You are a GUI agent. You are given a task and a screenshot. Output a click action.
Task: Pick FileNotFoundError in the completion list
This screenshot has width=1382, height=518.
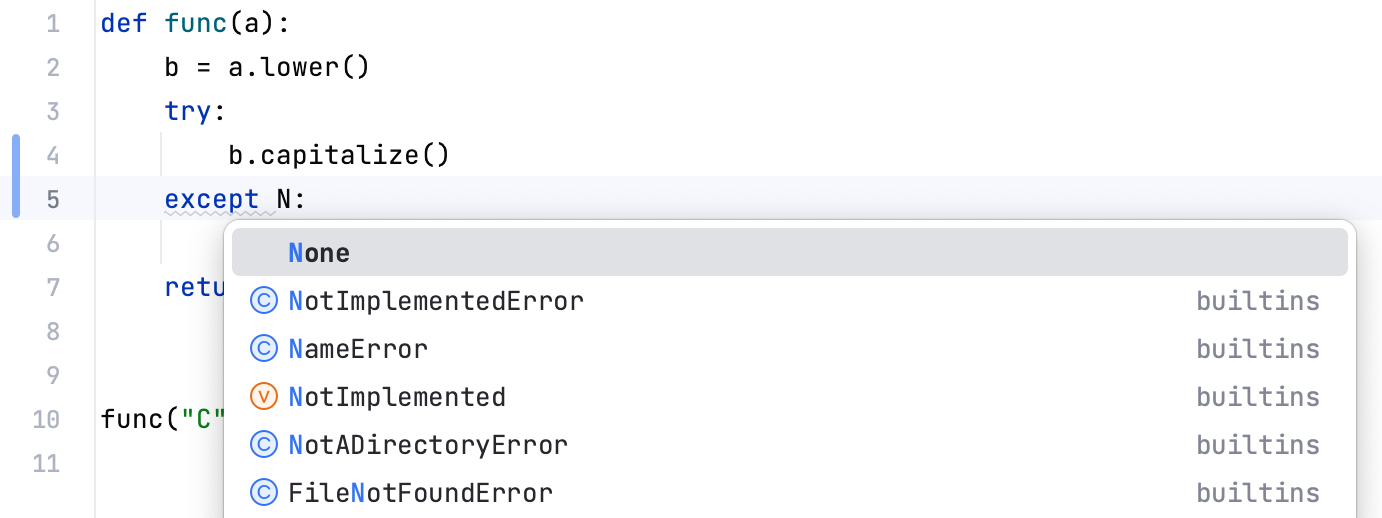[420, 493]
